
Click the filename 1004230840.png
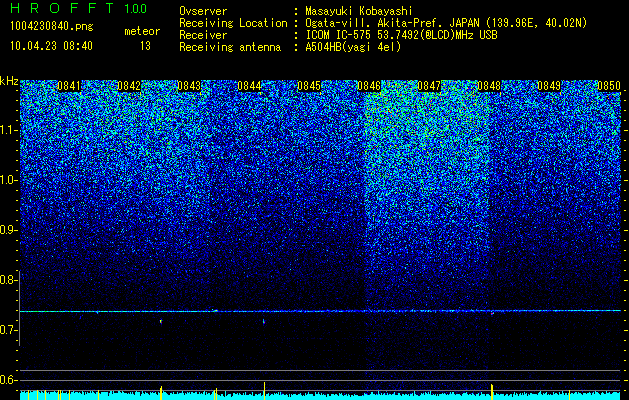coord(51,26)
